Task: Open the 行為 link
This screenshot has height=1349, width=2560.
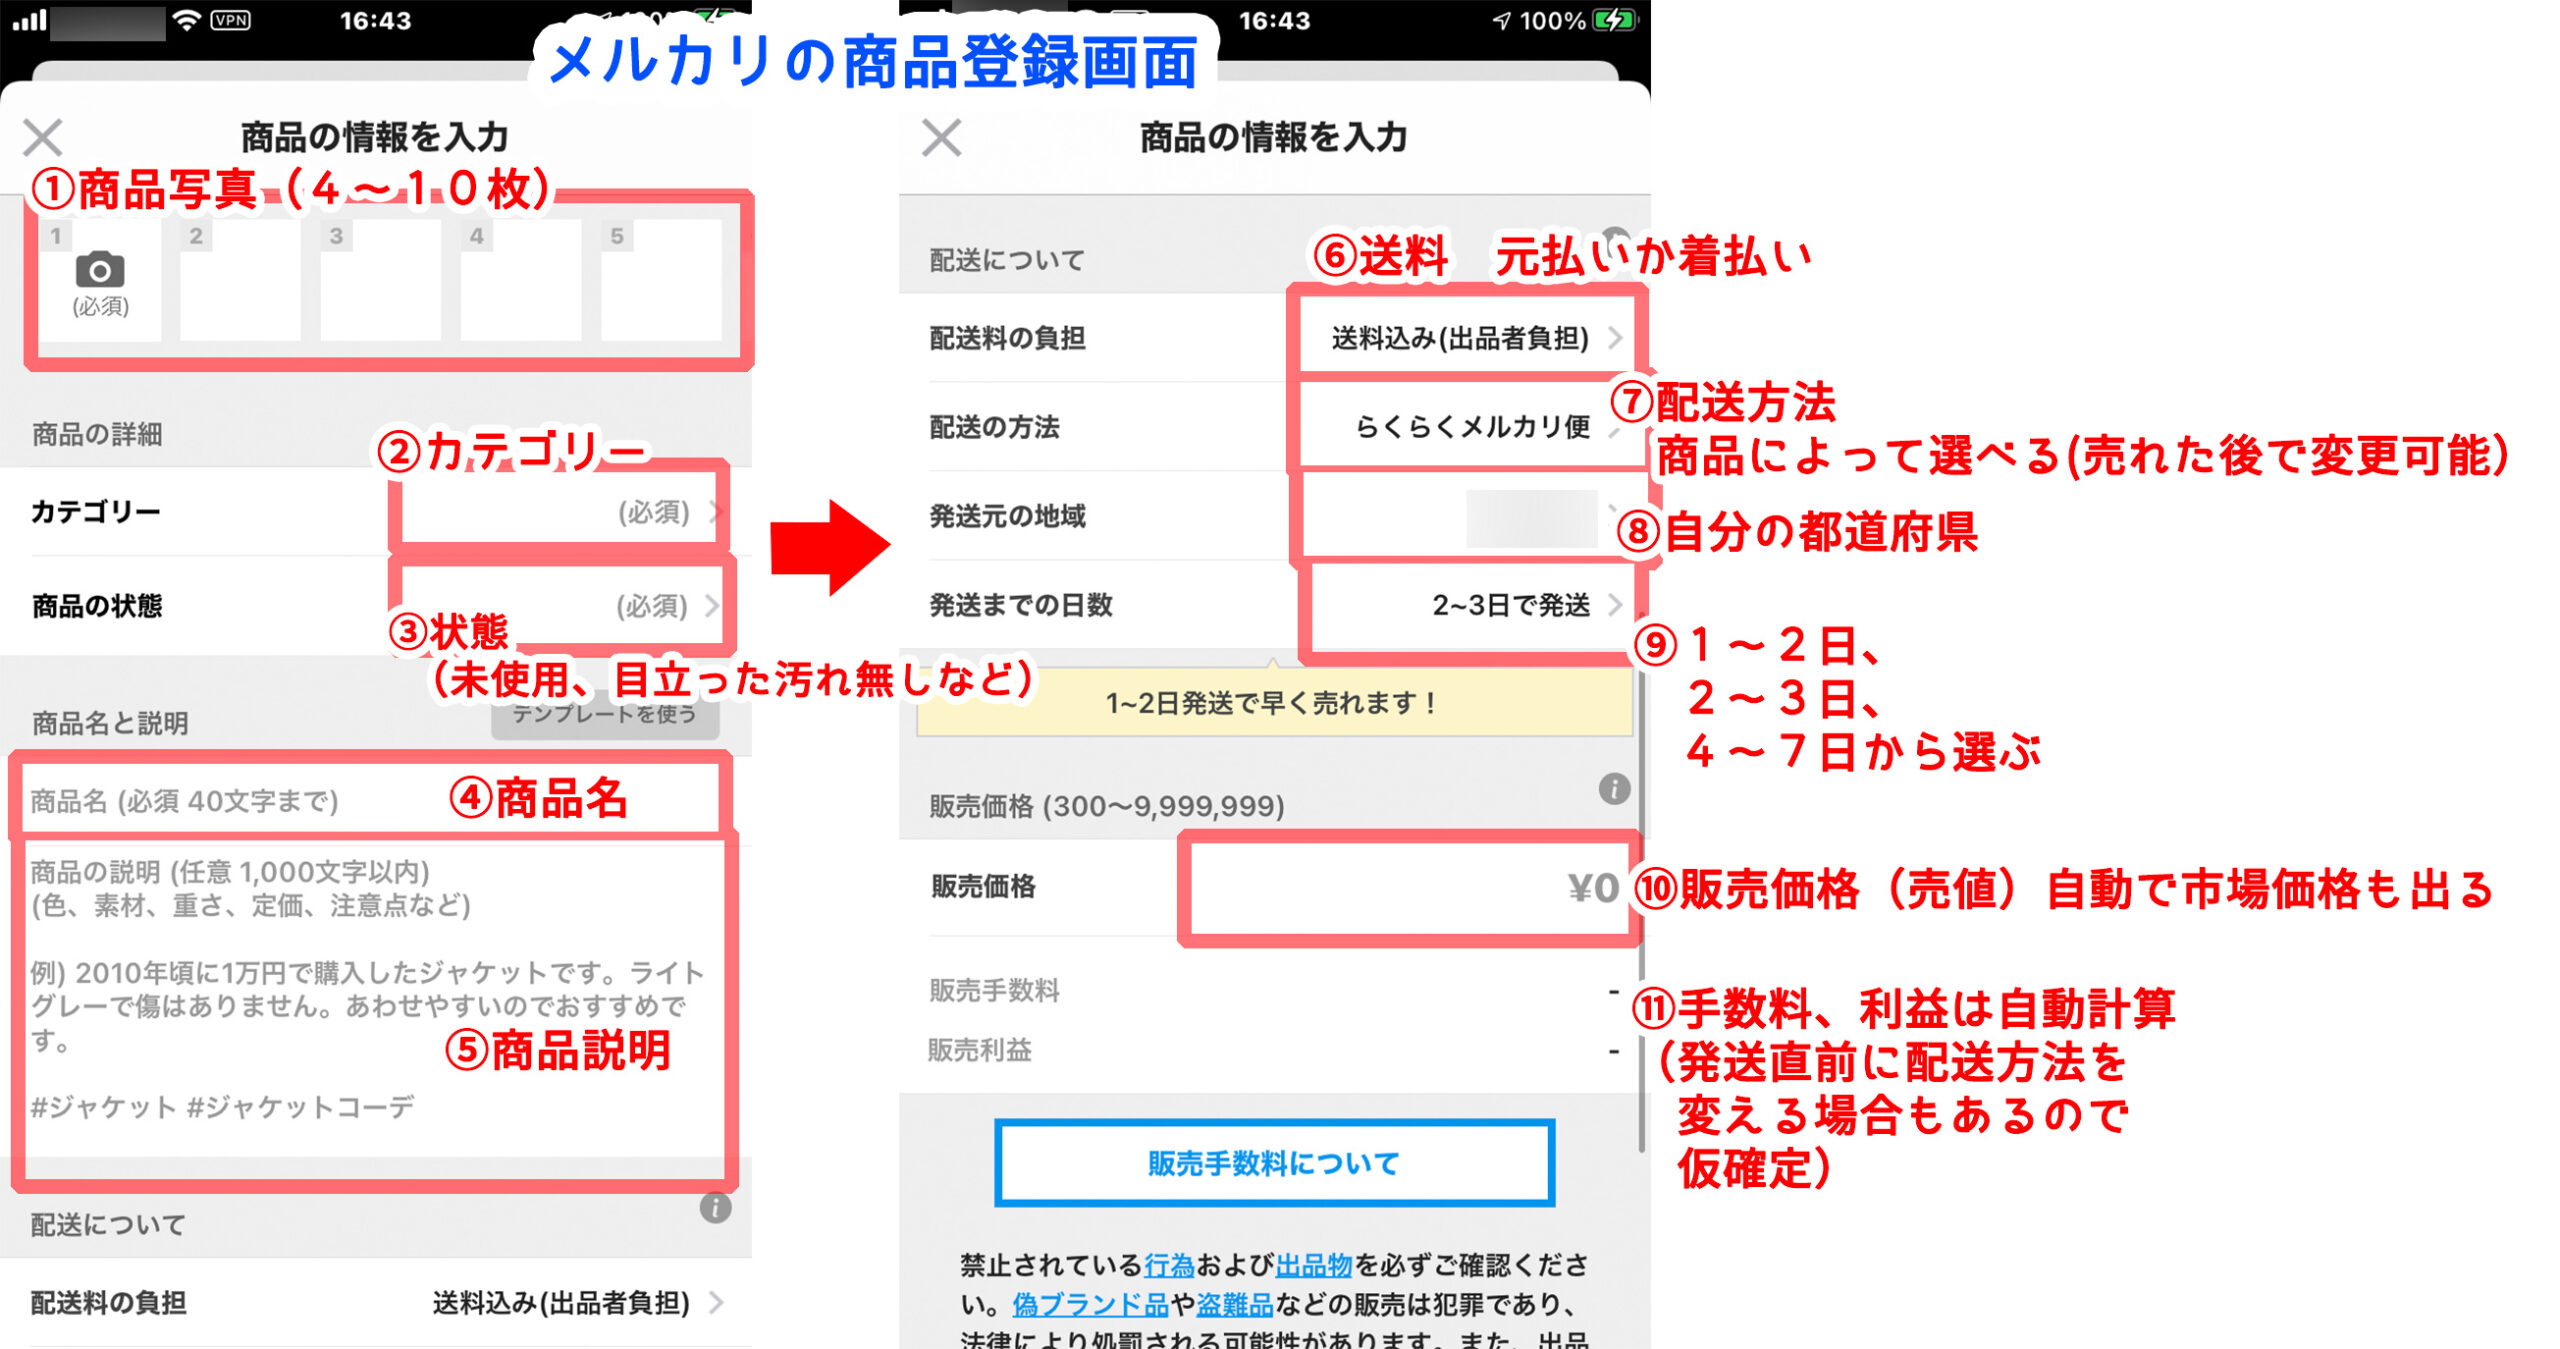Action: pyautogui.click(x=1169, y=1265)
